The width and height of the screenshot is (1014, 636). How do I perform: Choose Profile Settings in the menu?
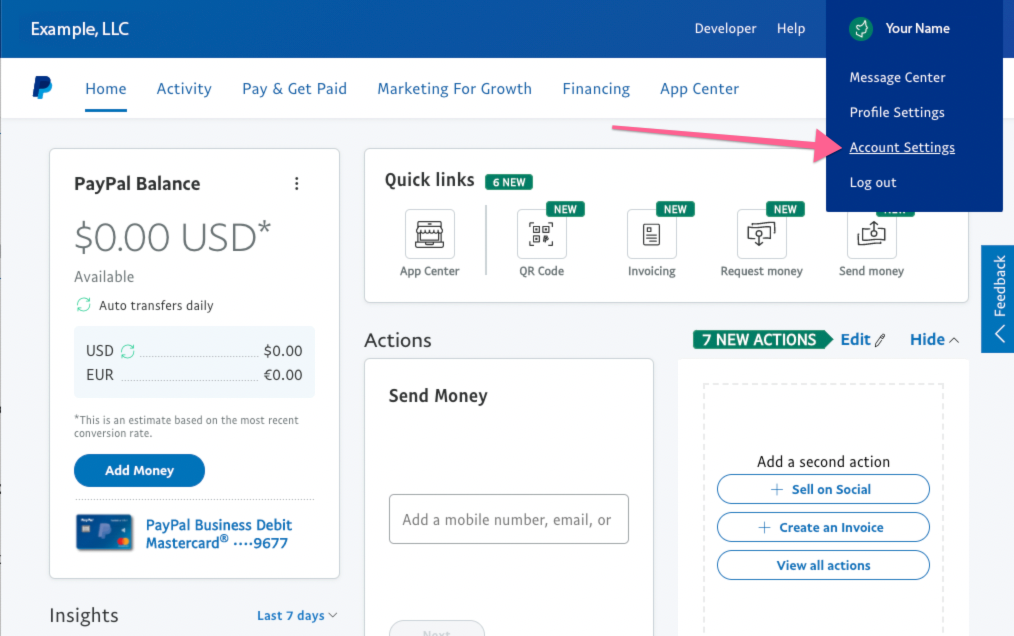pyautogui.click(x=897, y=113)
